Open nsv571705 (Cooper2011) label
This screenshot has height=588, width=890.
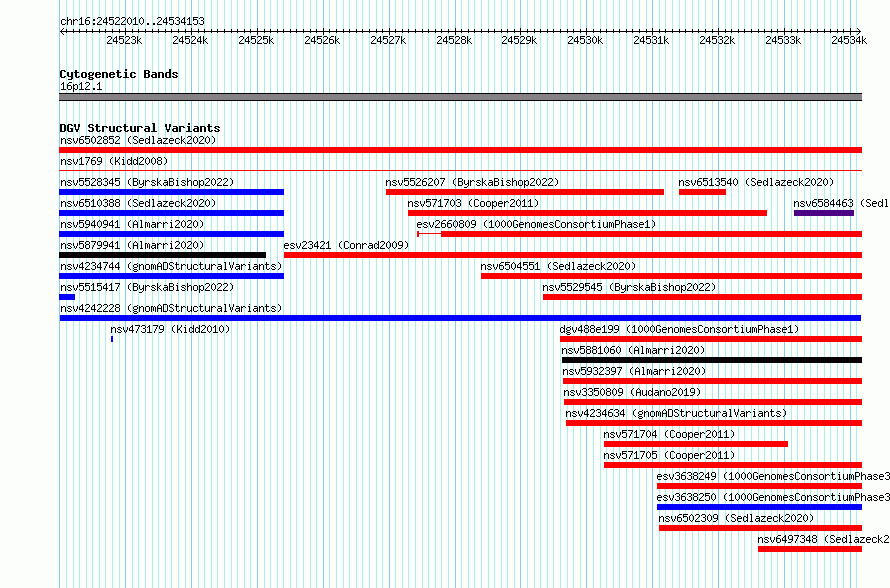(669, 455)
